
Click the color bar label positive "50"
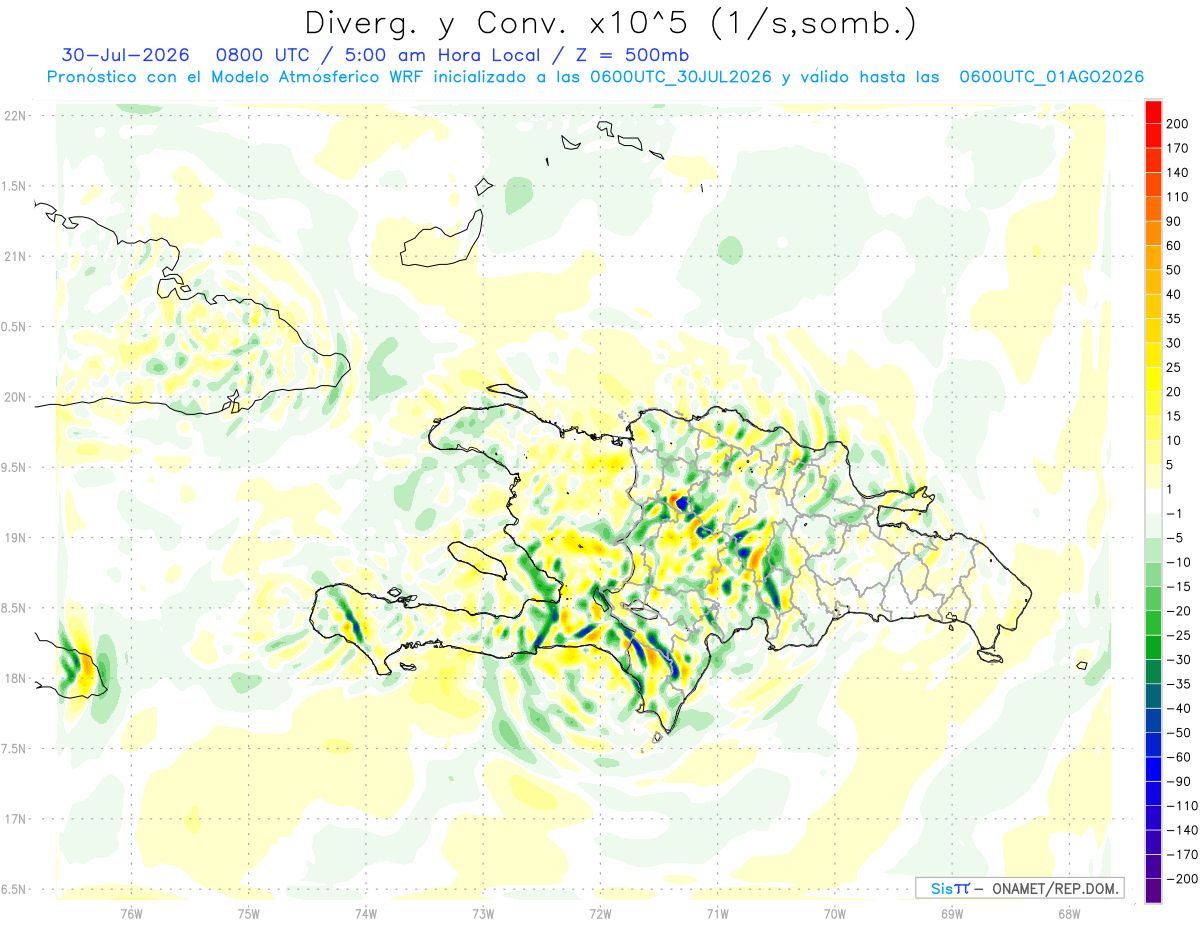[x=1174, y=270]
